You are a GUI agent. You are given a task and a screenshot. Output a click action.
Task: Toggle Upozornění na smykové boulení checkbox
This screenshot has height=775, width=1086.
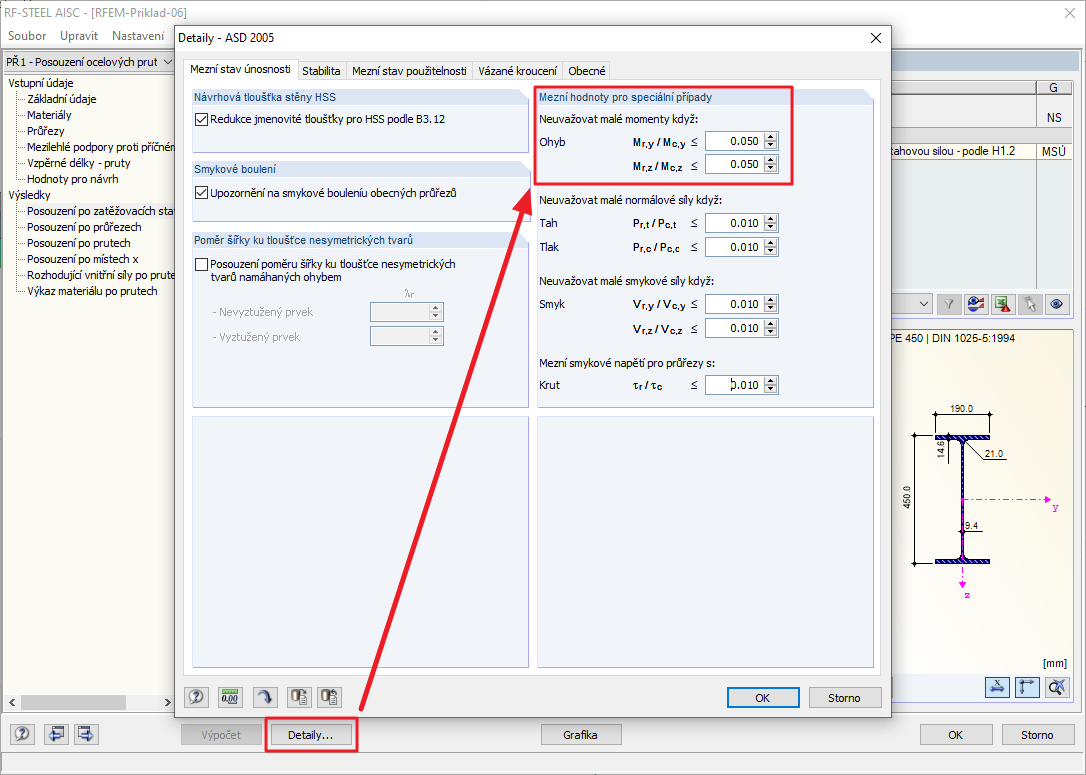click(x=202, y=193)
